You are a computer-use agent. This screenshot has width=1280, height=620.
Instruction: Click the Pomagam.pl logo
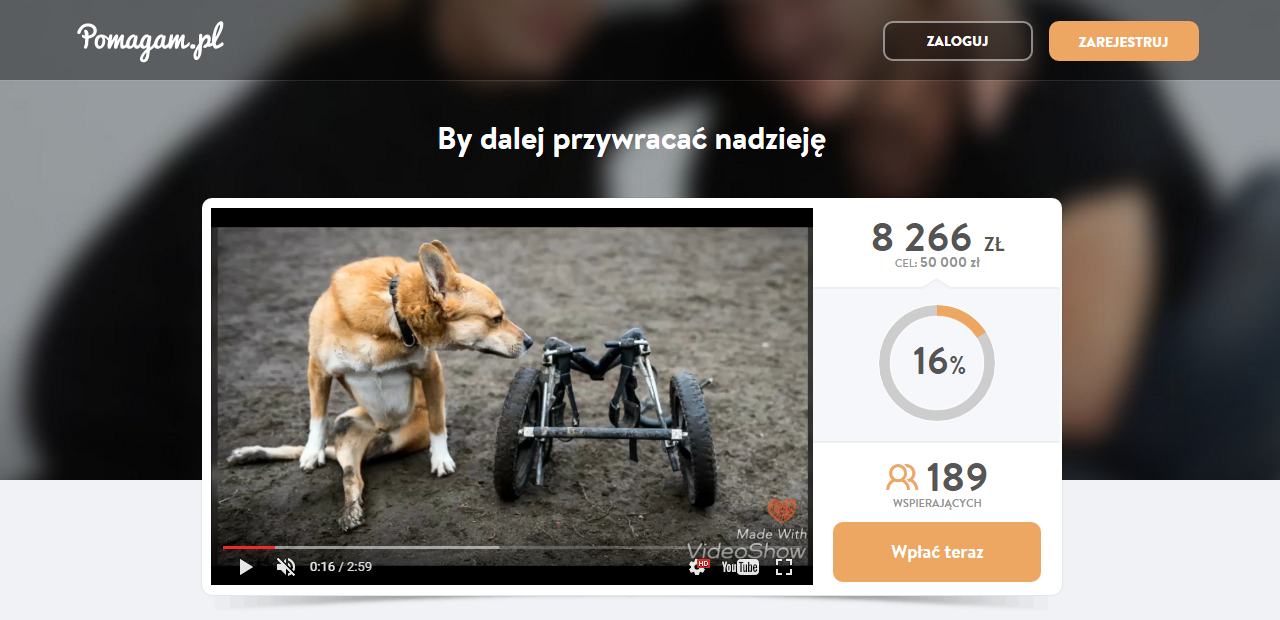150,40
